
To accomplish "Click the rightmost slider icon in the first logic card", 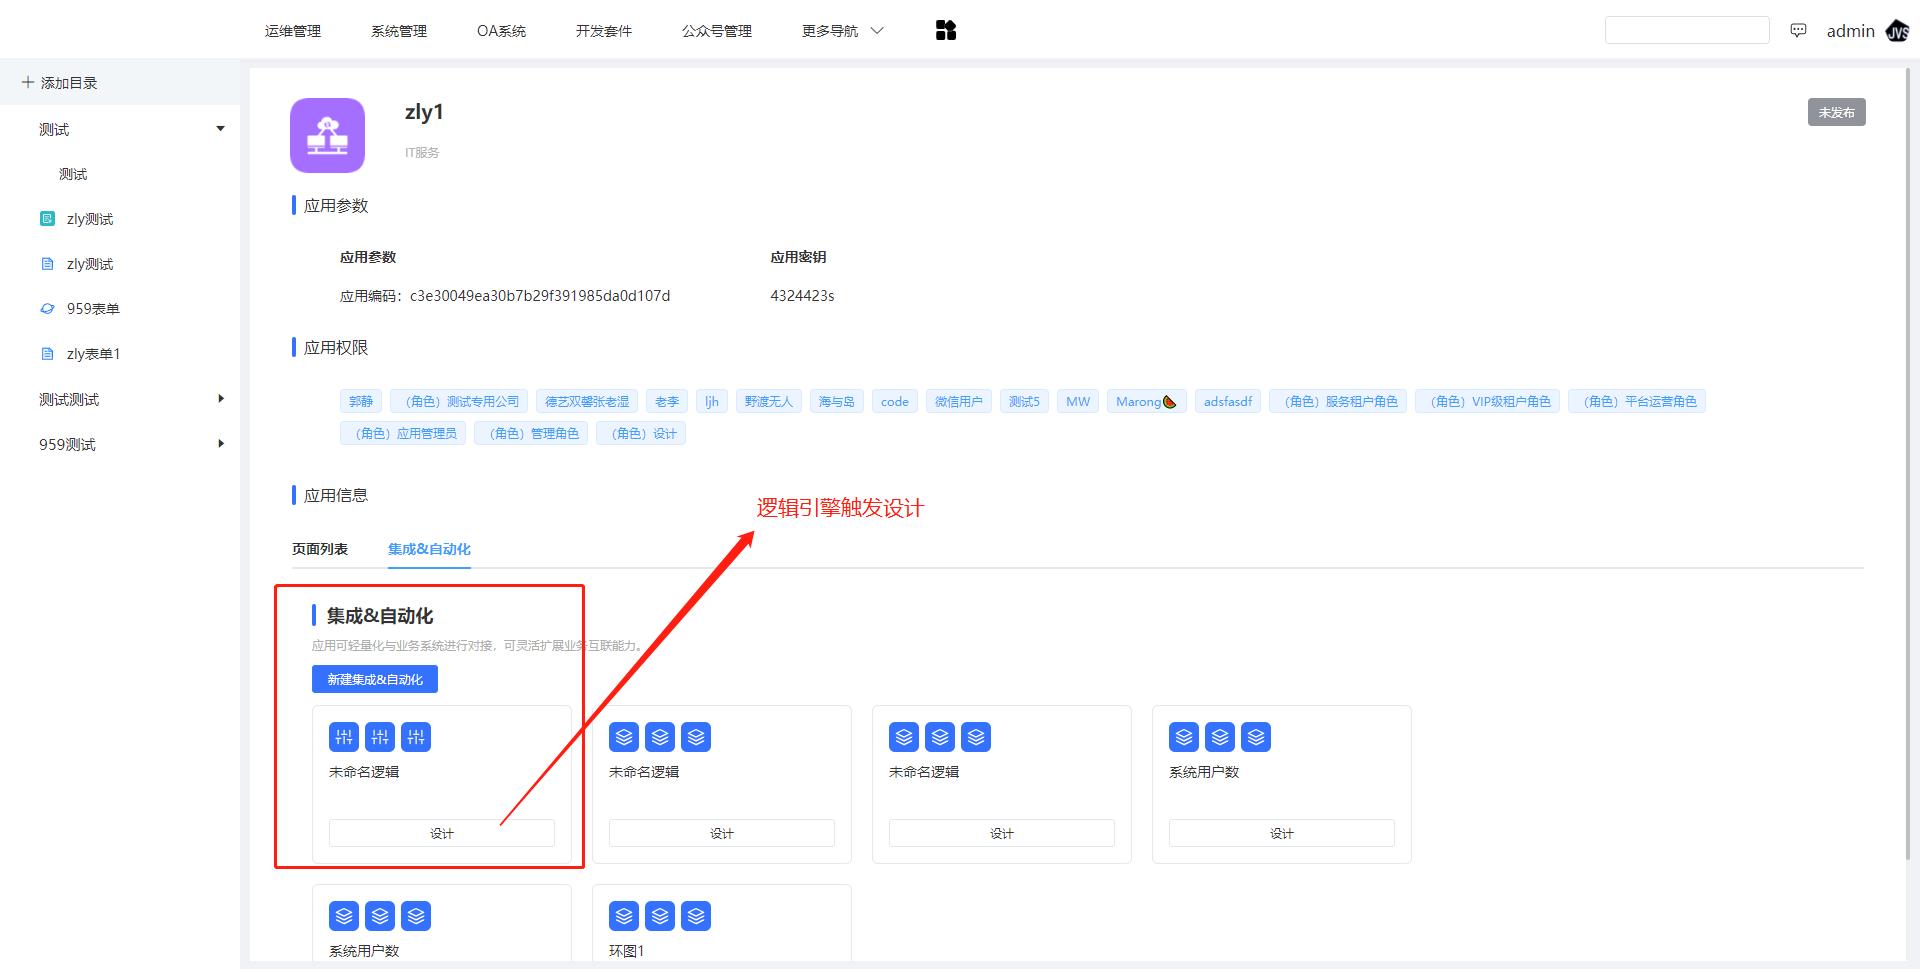I will (416, 737).
